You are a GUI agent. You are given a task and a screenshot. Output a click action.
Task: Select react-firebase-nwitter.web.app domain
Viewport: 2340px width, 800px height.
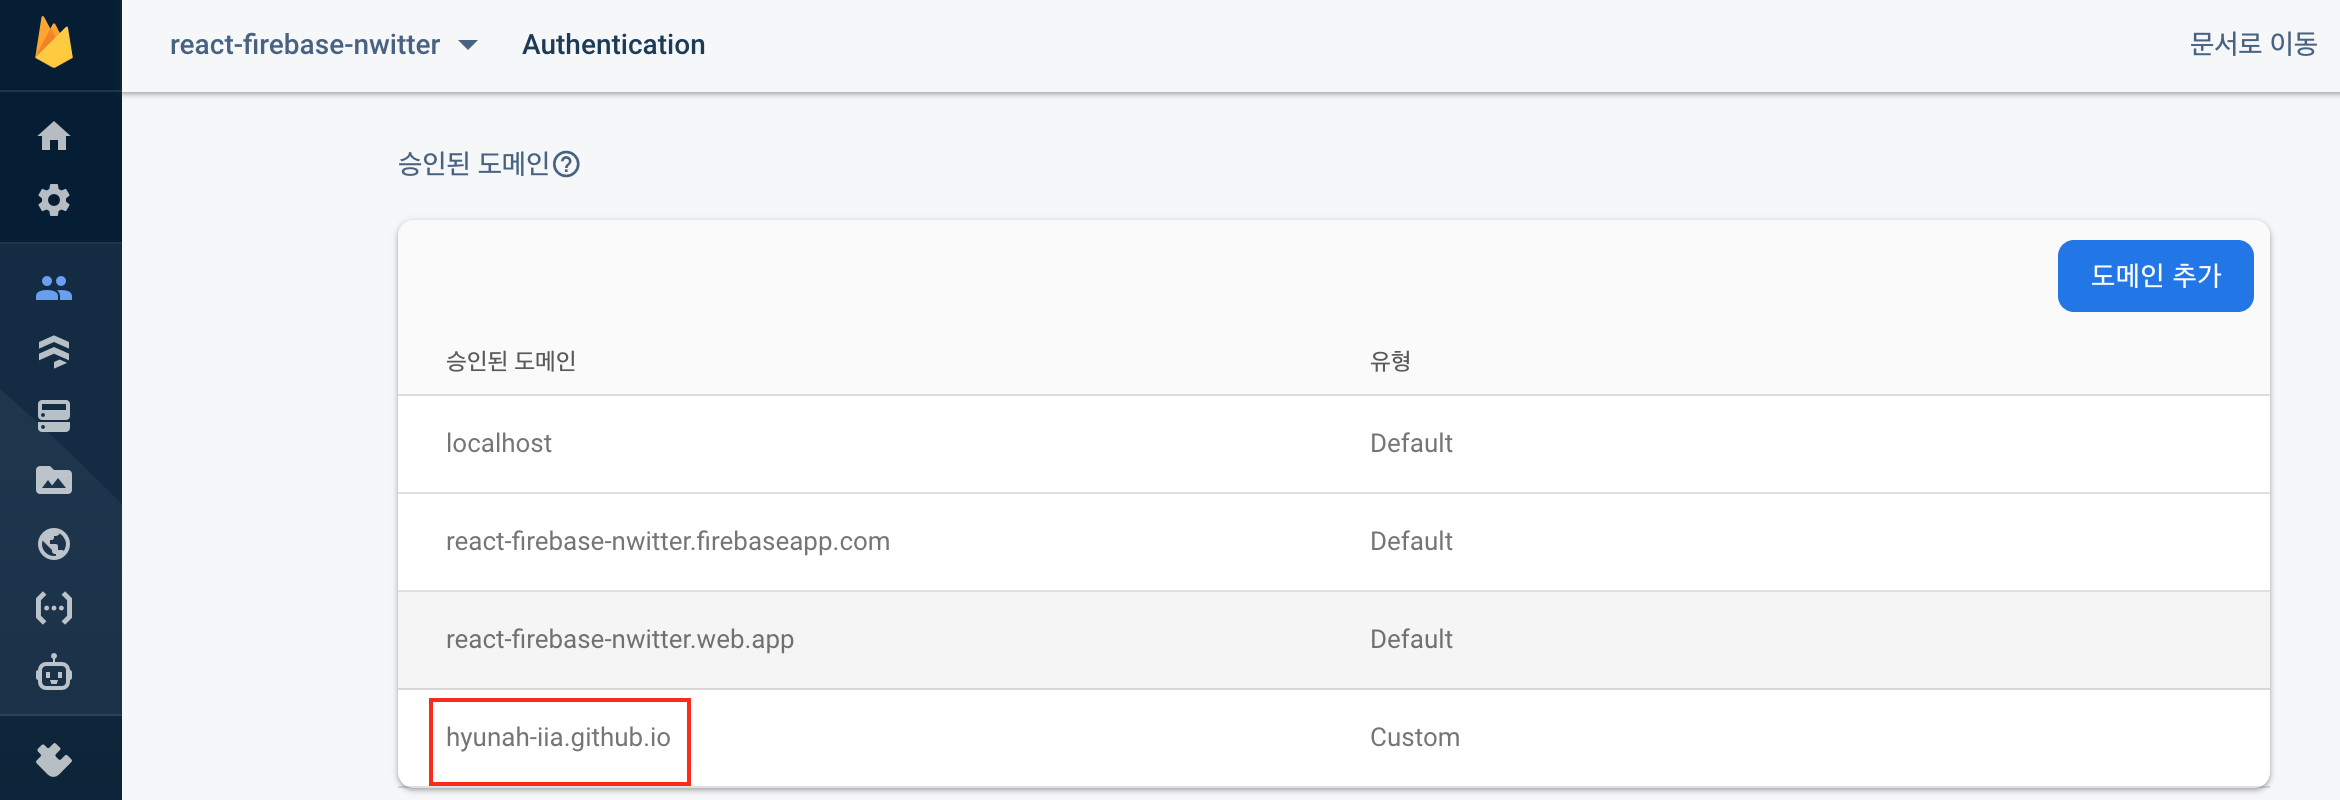(620, 639)
